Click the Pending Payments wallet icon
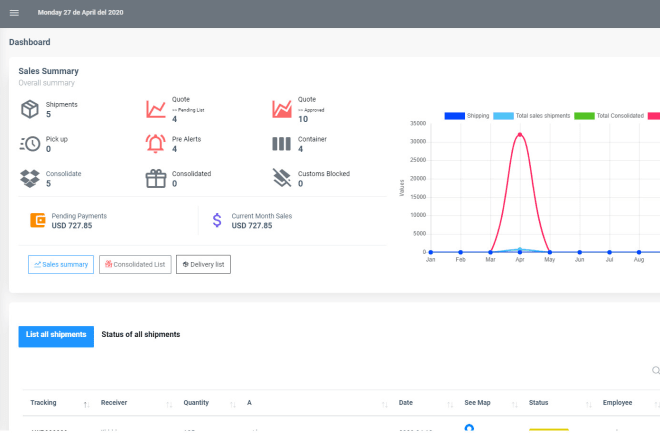 [x=38, y=220]
